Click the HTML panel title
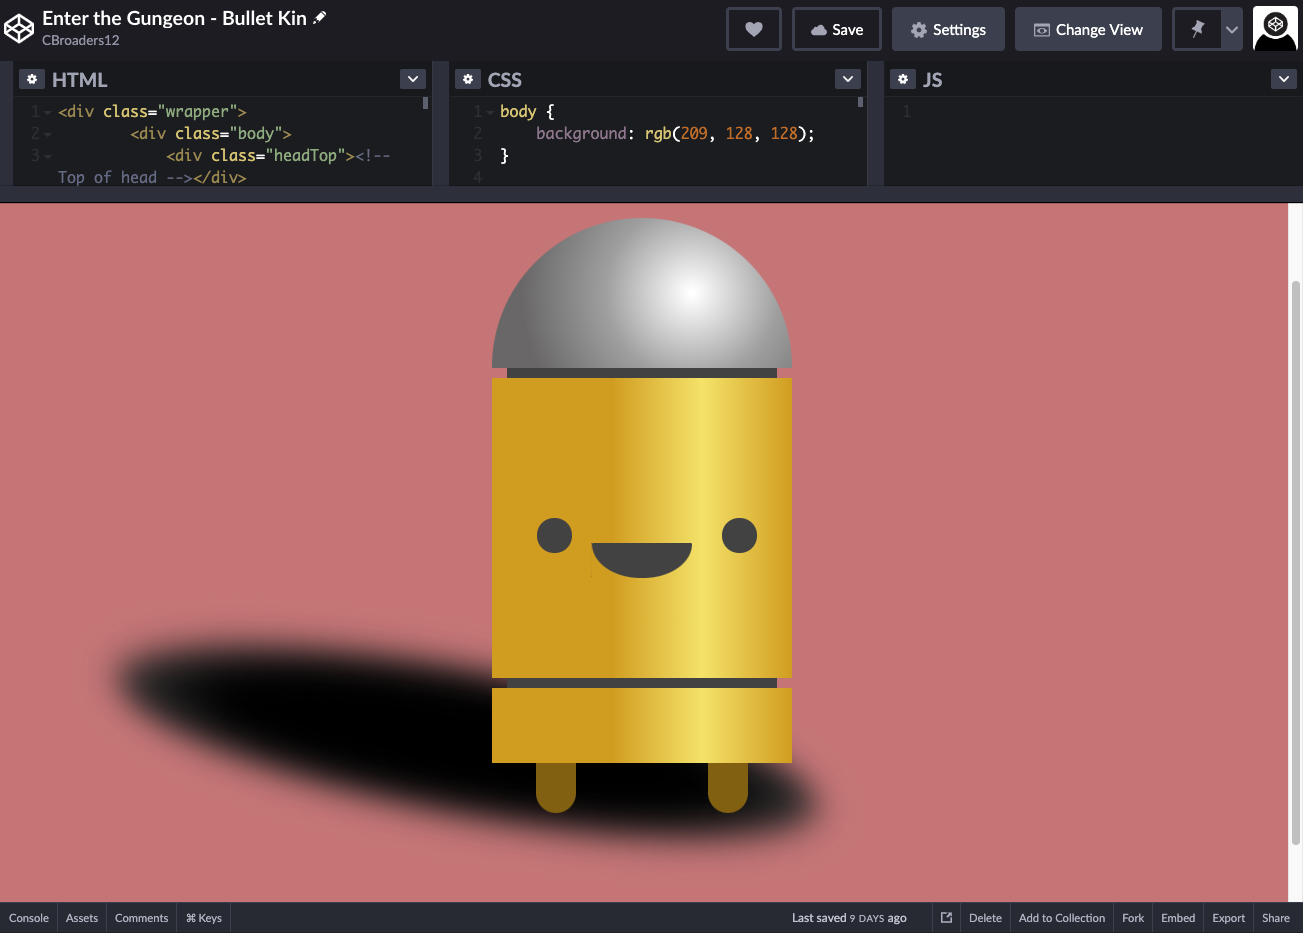 (x=80, y=79)
